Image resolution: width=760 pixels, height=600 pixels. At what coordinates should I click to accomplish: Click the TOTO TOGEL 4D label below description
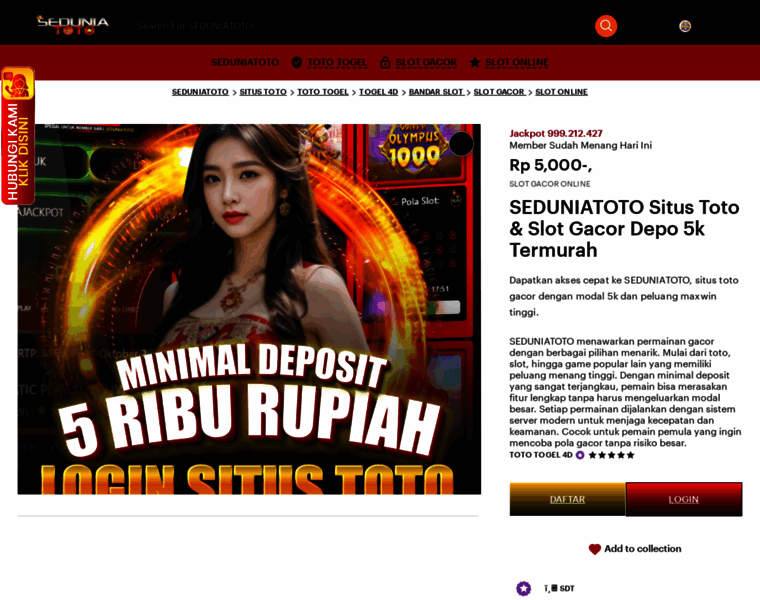[541, 455]
